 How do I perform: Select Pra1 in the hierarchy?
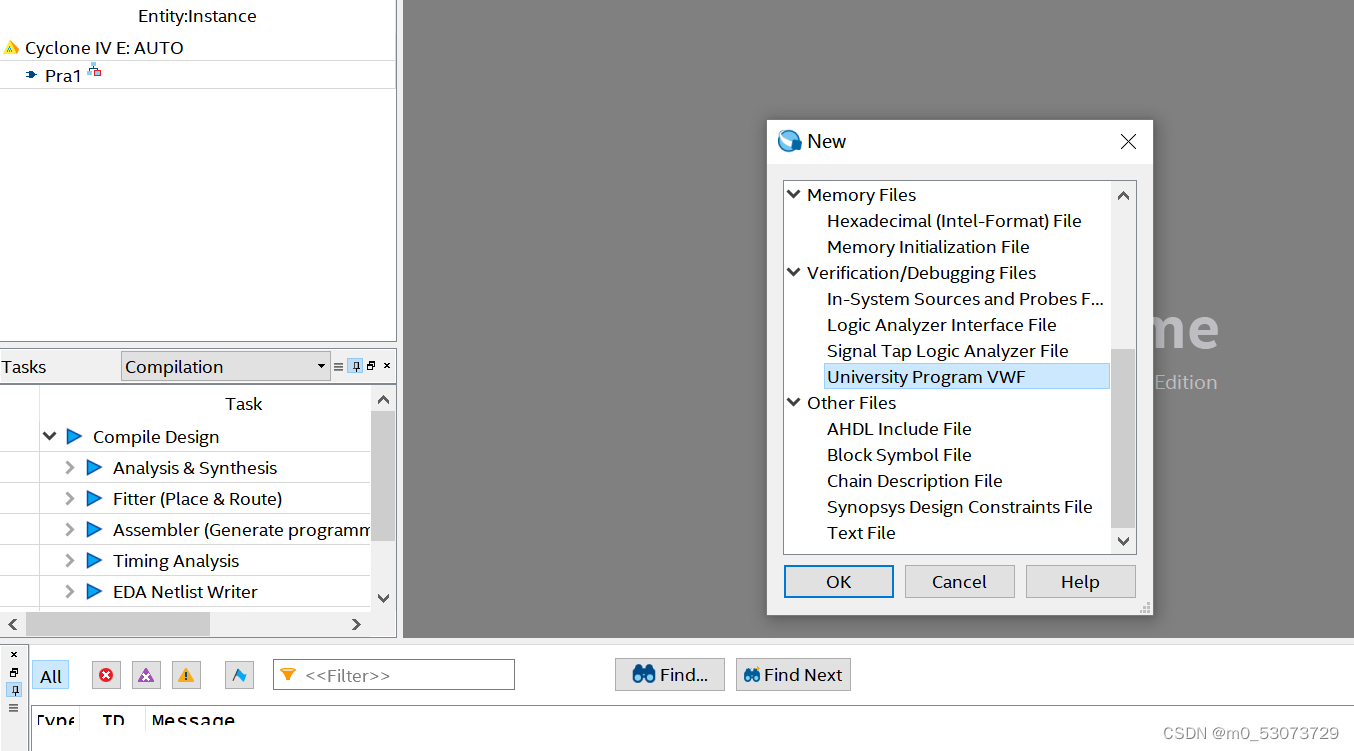(63, 76)
